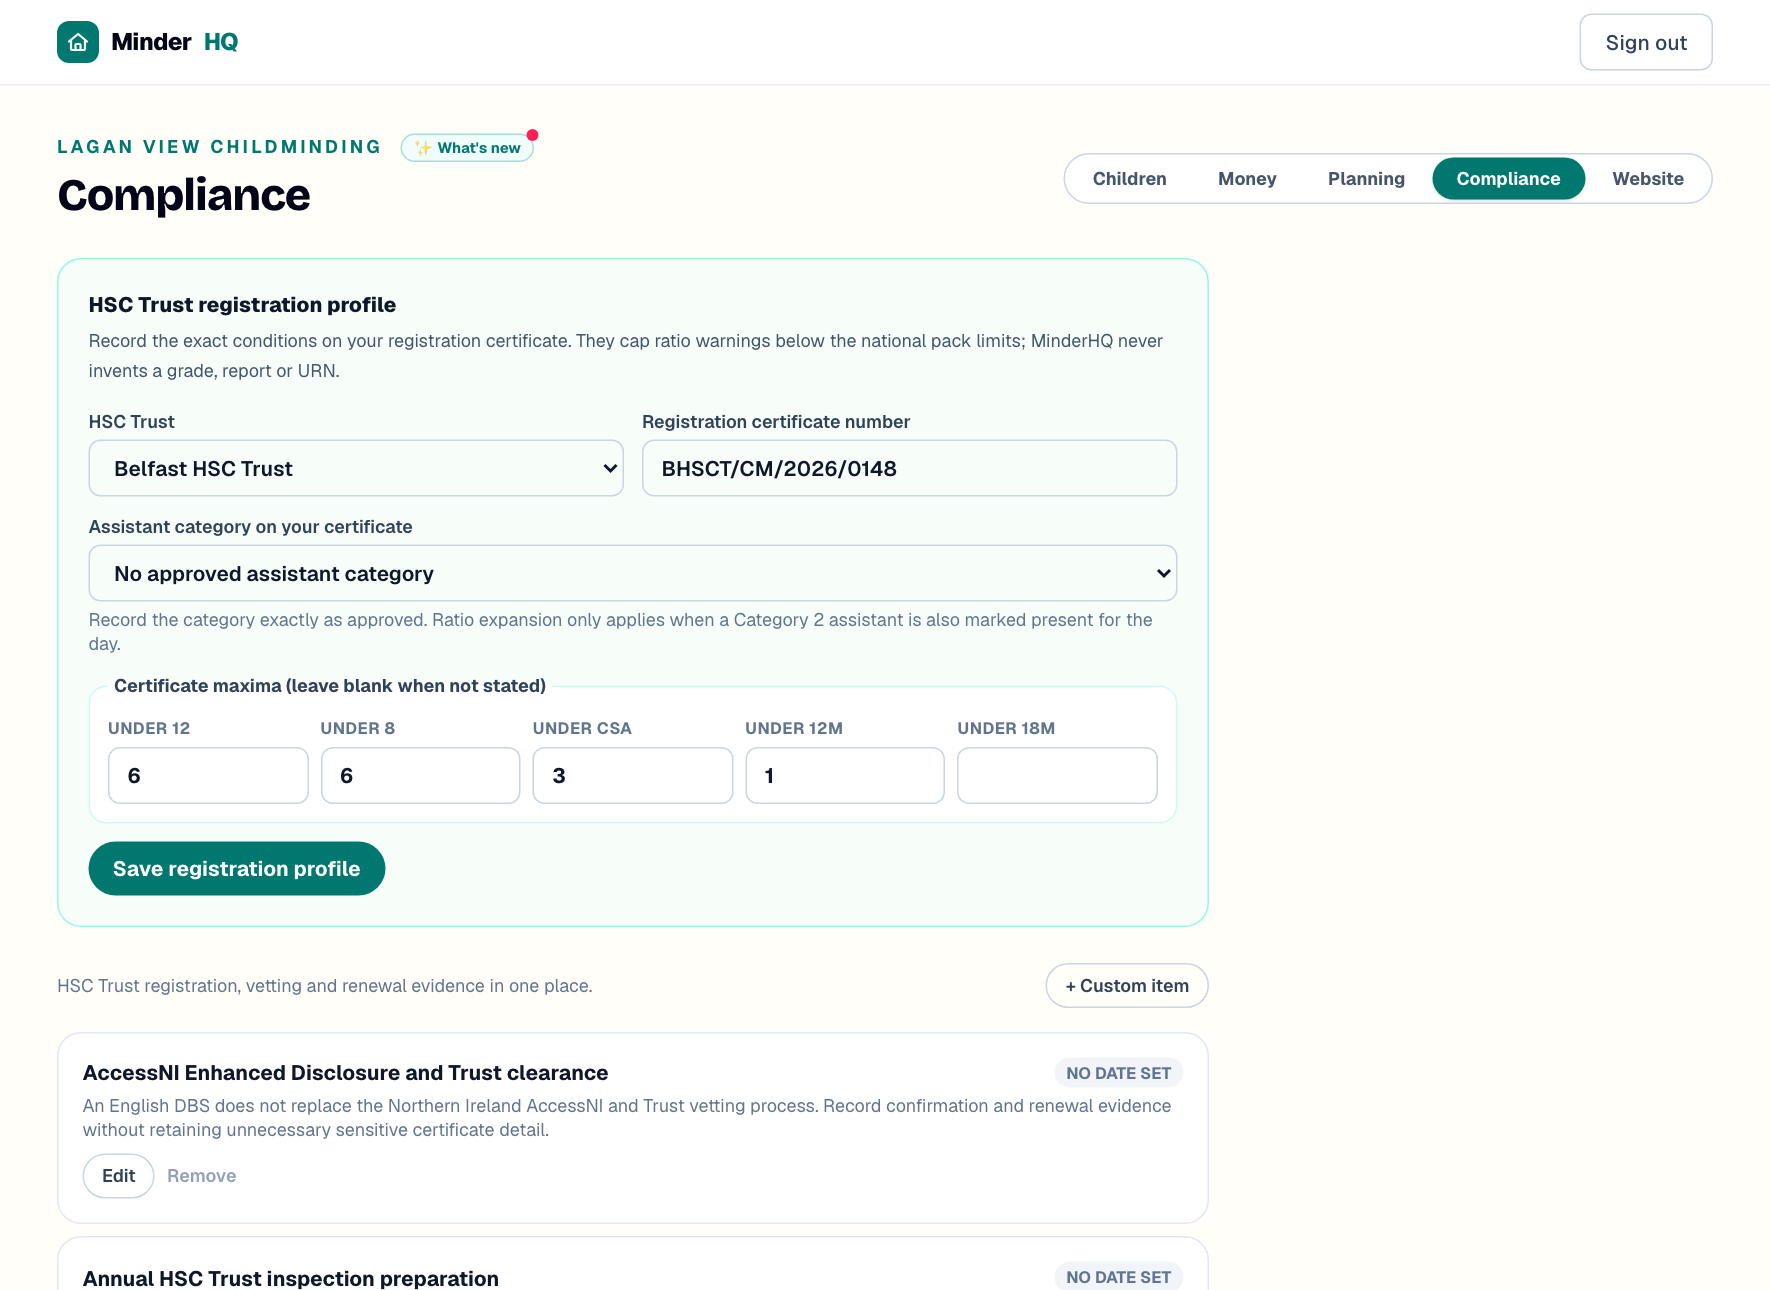Screen dimensions: 1770x1290
Task: Click 'Annual HSC Trust inspection preparation' title
Action: (290, 1278)
